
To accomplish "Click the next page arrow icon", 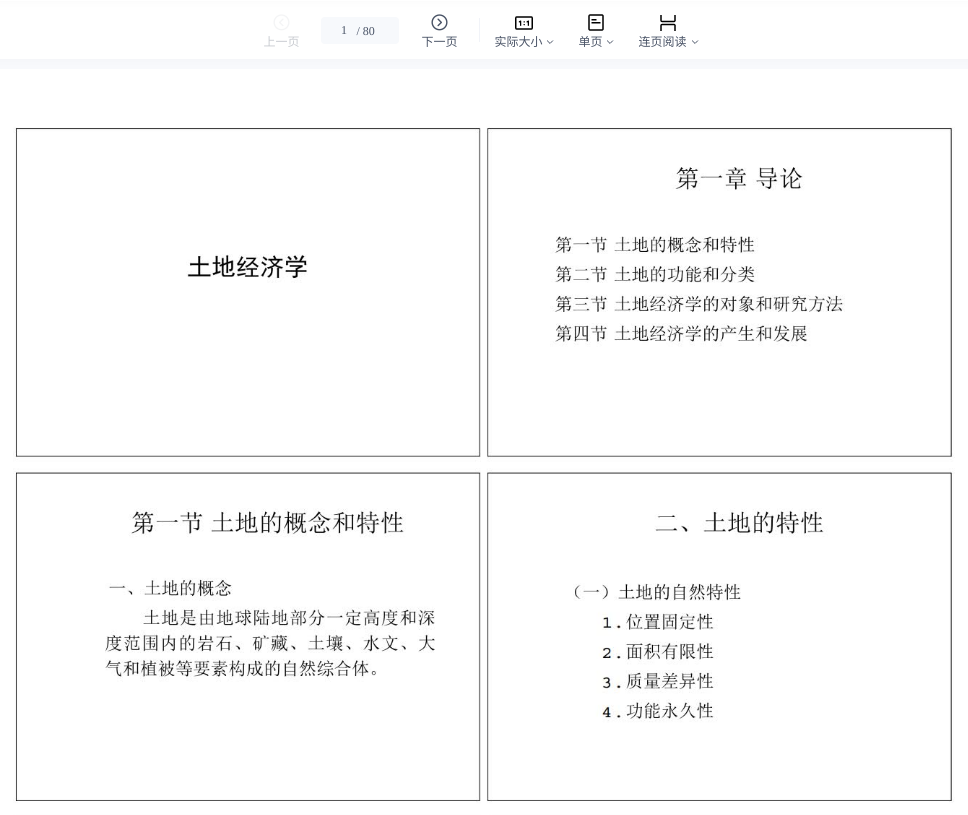I will click(x=439, y=23).
